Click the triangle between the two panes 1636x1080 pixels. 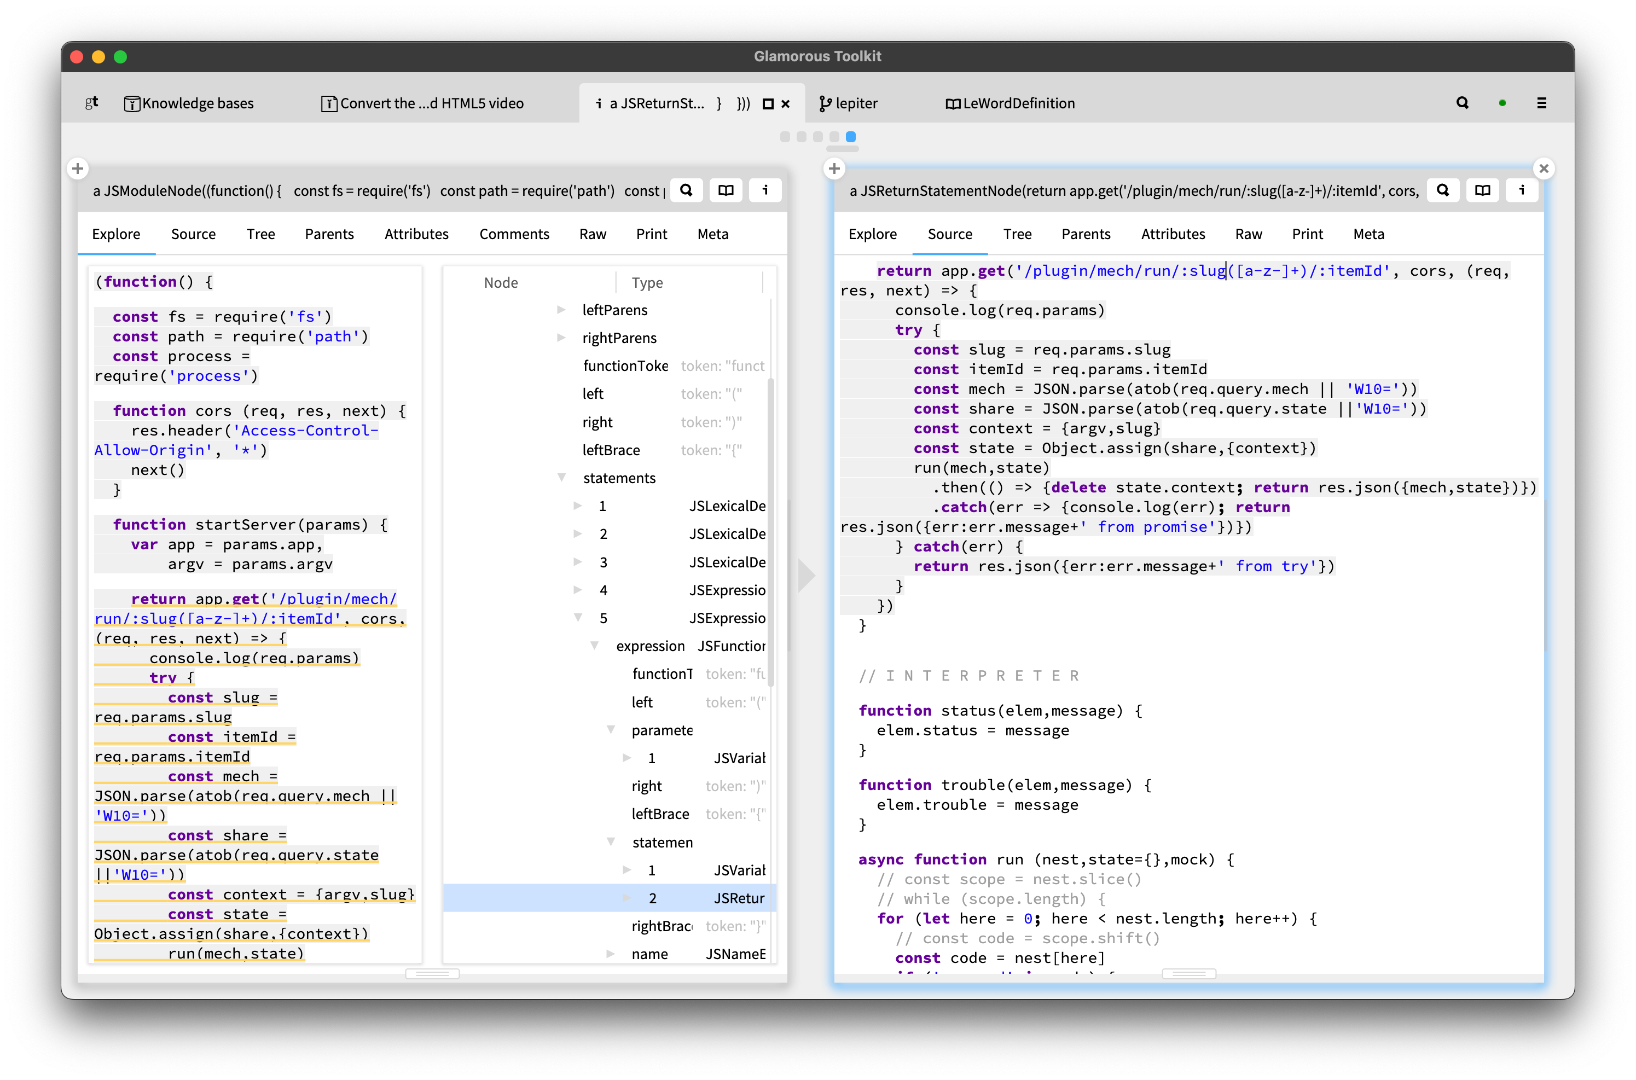(806, 575)
